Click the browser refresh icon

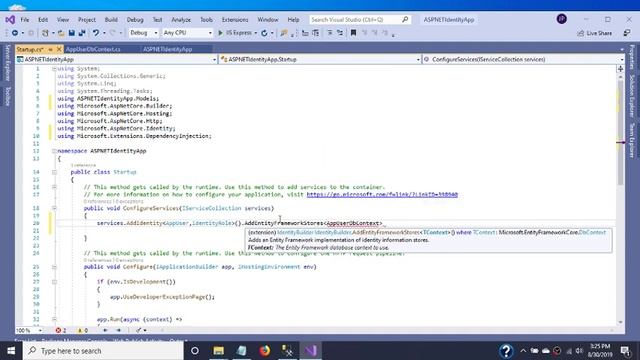(x=264, y=33)
